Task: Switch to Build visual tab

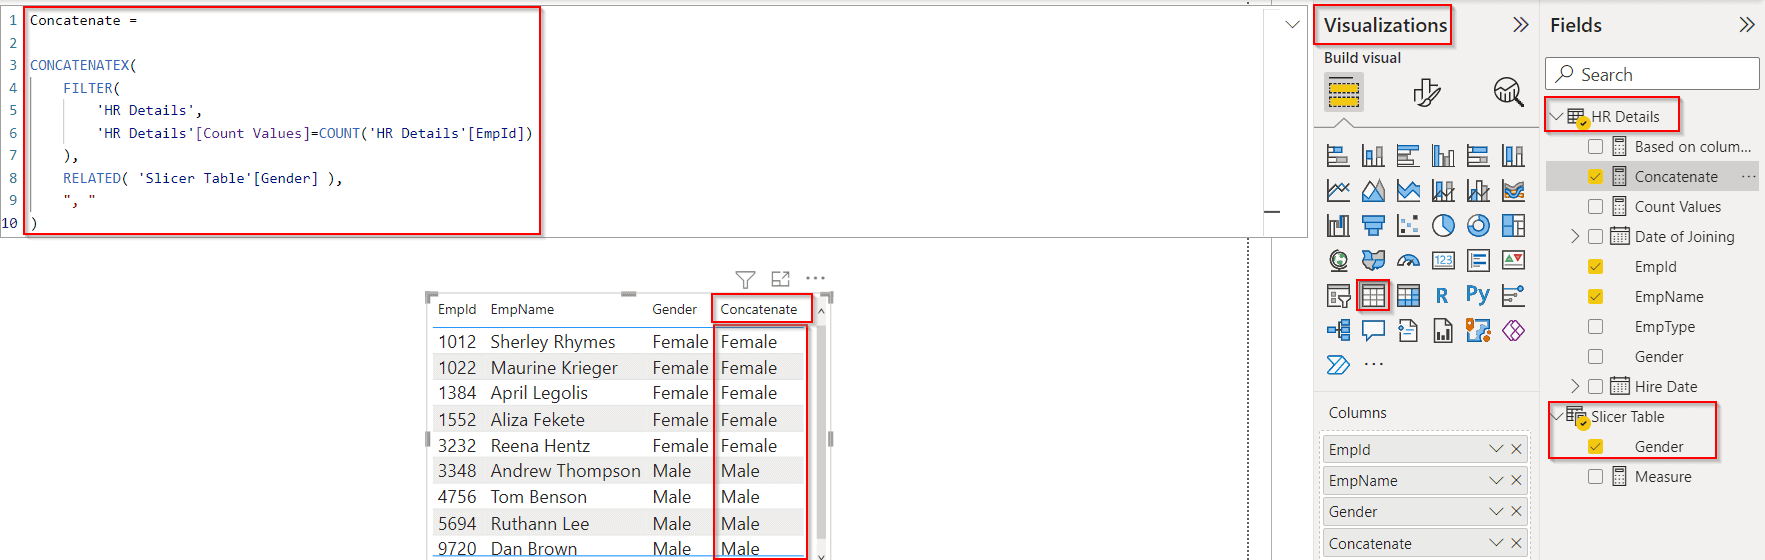Action: point(1344,93)
